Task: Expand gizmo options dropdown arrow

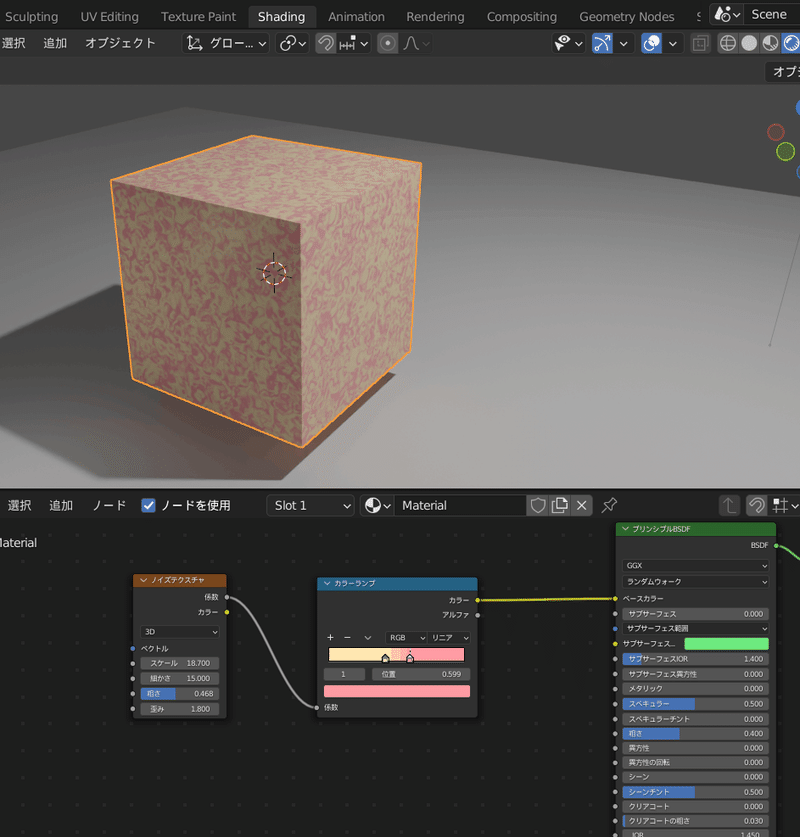Action: click(623, 43)
